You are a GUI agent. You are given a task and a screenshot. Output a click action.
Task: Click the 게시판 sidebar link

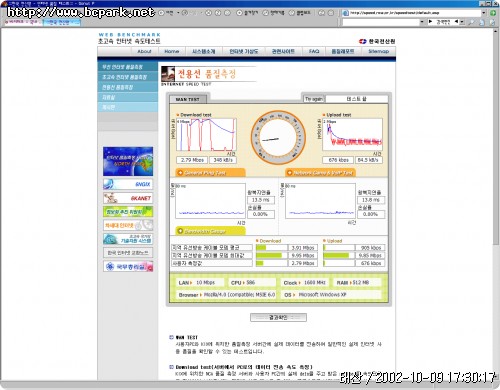coord(128,107)
